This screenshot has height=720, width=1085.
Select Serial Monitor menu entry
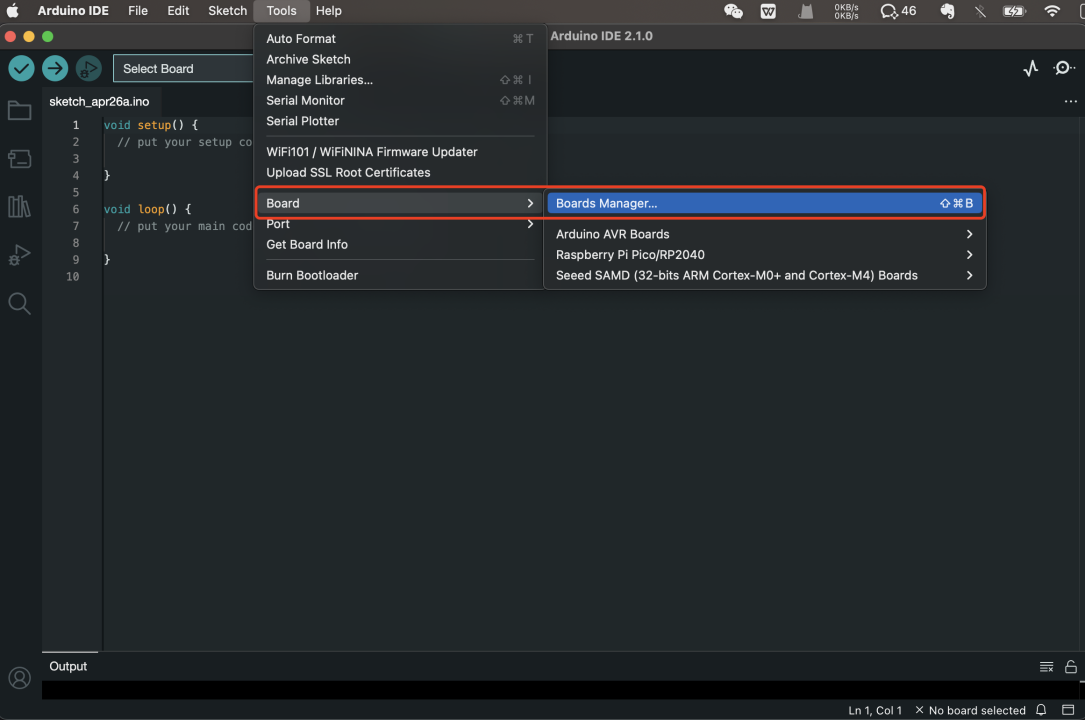click(400, 101)
